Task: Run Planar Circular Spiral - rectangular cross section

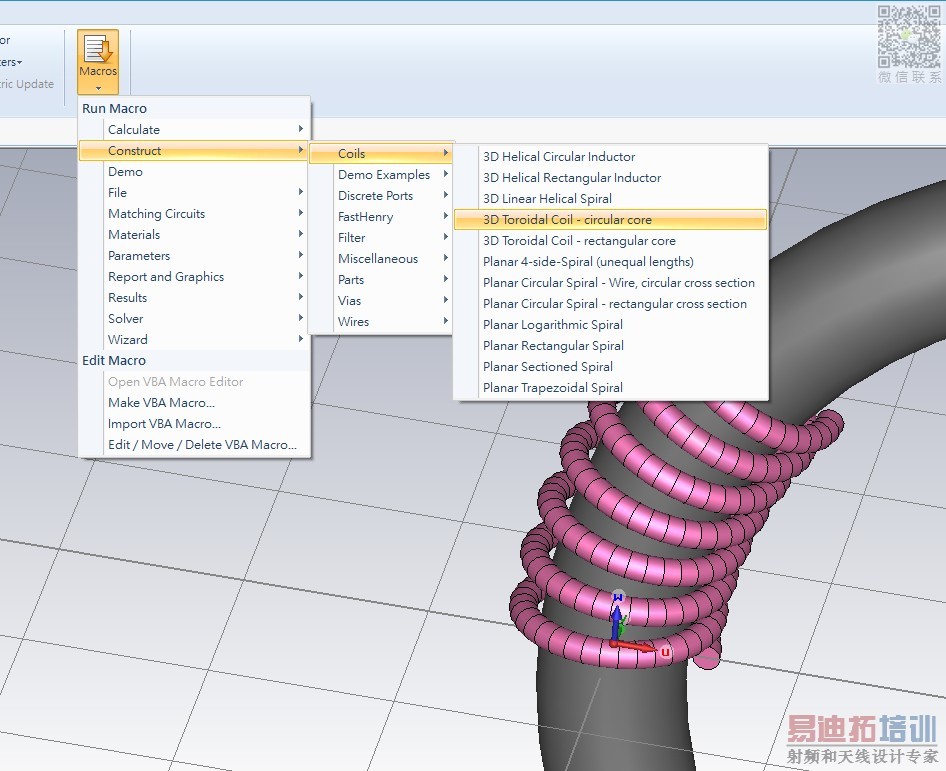Action: 611,304
